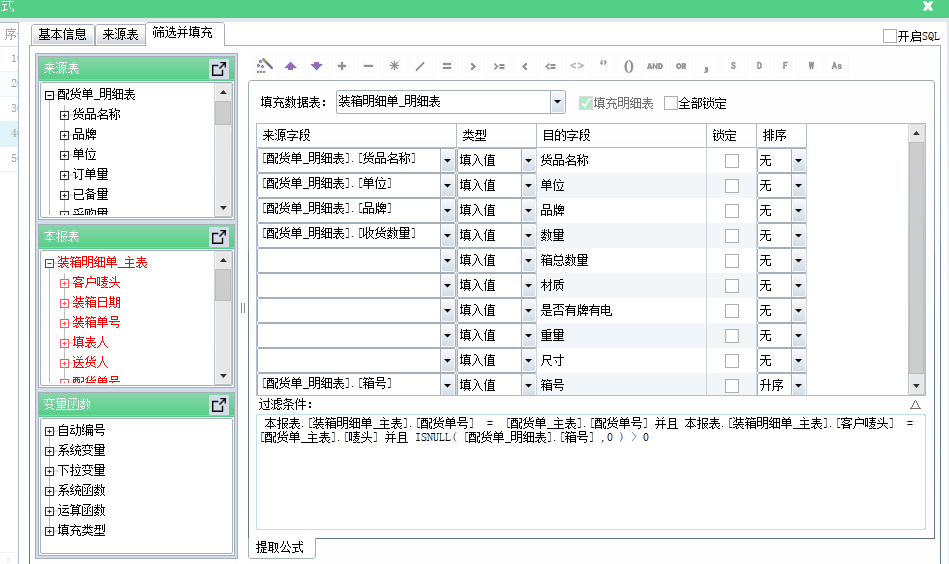Toggle the 填充明细表 checkbox
This screenshot has height=564, width=949.
pyautogui.click(x=585, y=103)
